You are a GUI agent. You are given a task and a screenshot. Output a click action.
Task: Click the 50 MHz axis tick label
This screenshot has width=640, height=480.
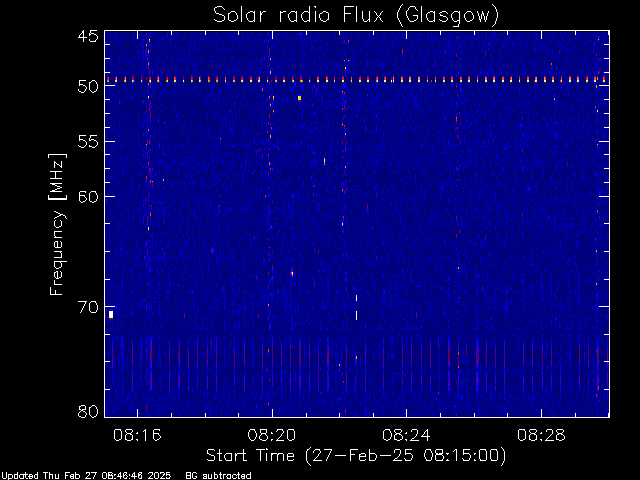pos(88,87)
